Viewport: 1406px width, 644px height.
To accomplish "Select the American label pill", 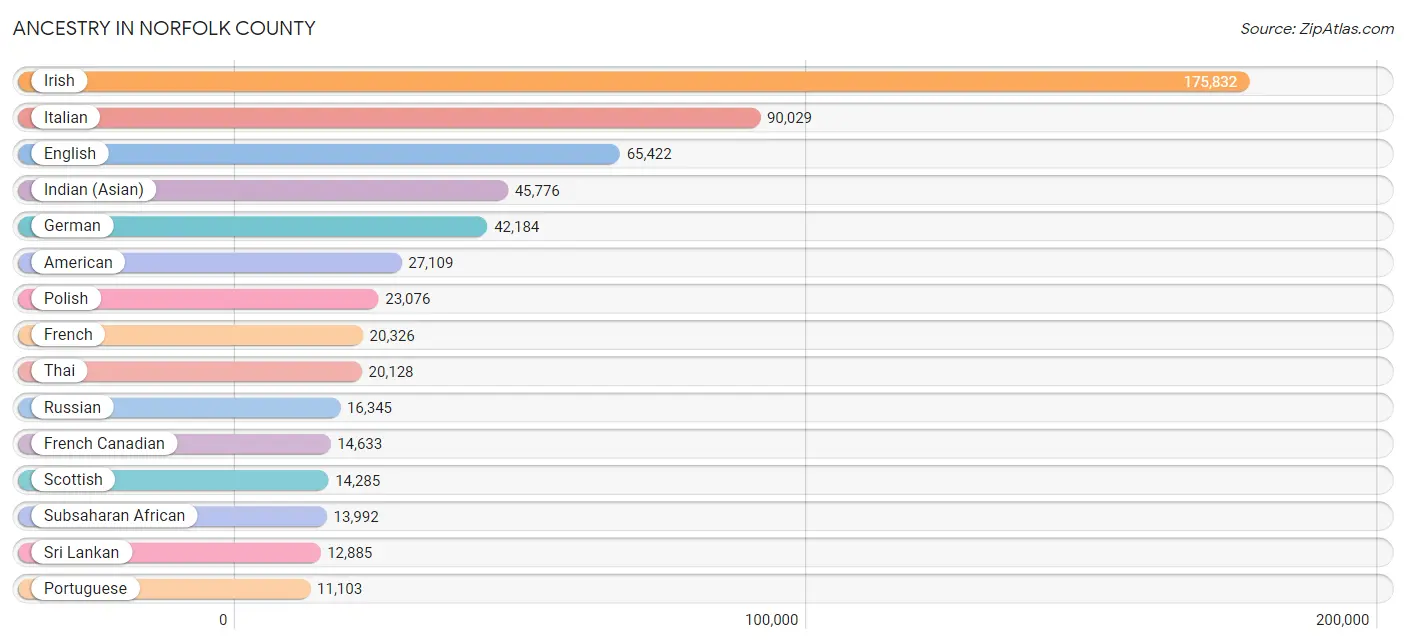I will pyautogui.click(x=78, y=262).
